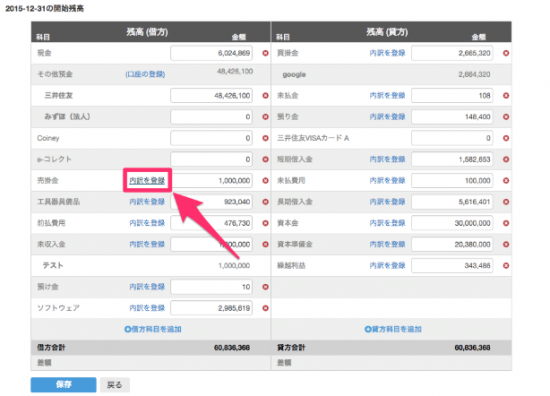Focus the ソフトウェア amount field
550x396 pixels.
[212, 308]
